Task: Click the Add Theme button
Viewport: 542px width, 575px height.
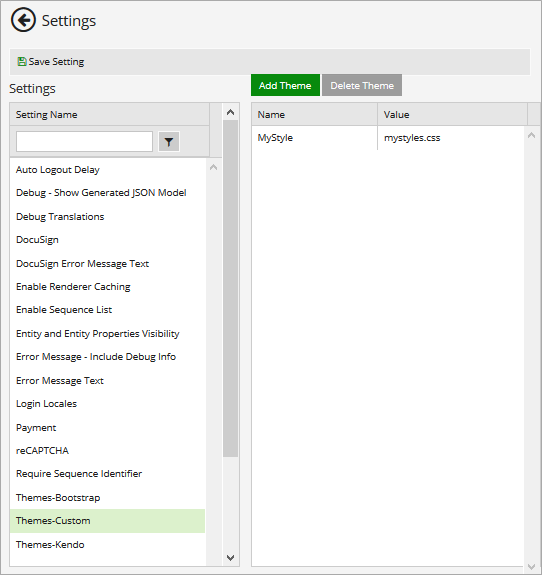Action: (x=285, y=85)
